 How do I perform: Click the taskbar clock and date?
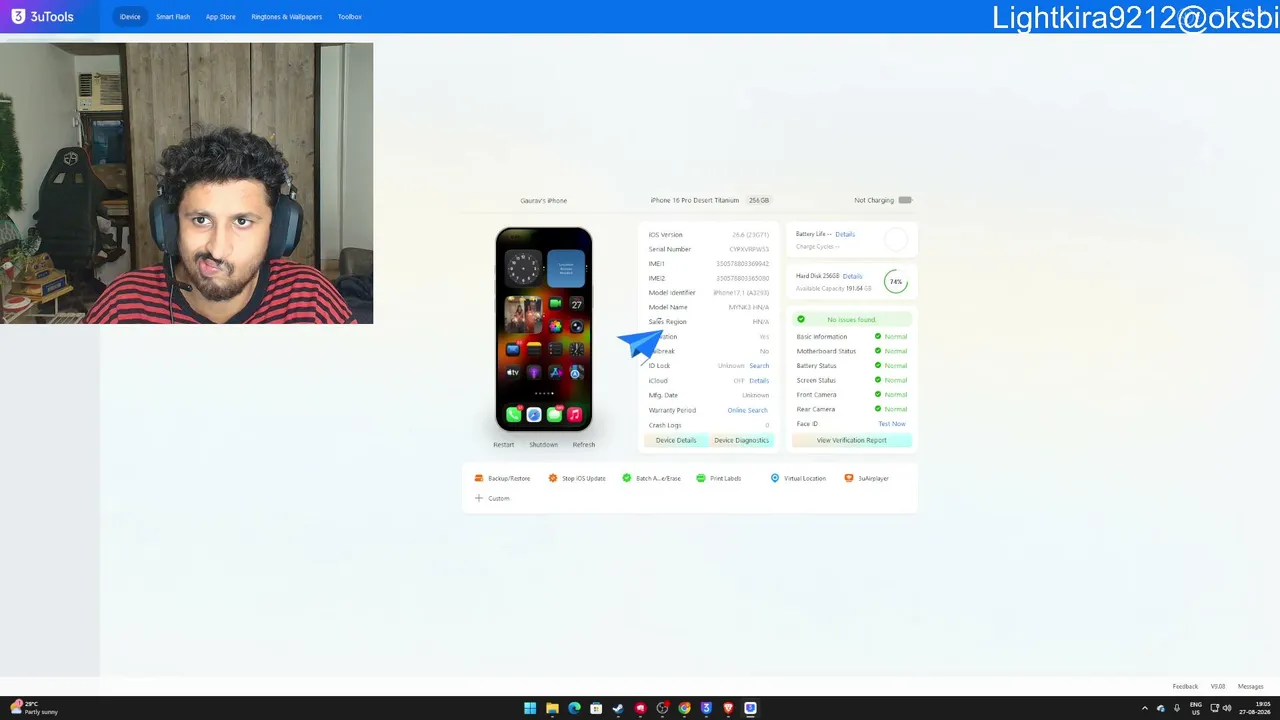[x=1253, y=708]
